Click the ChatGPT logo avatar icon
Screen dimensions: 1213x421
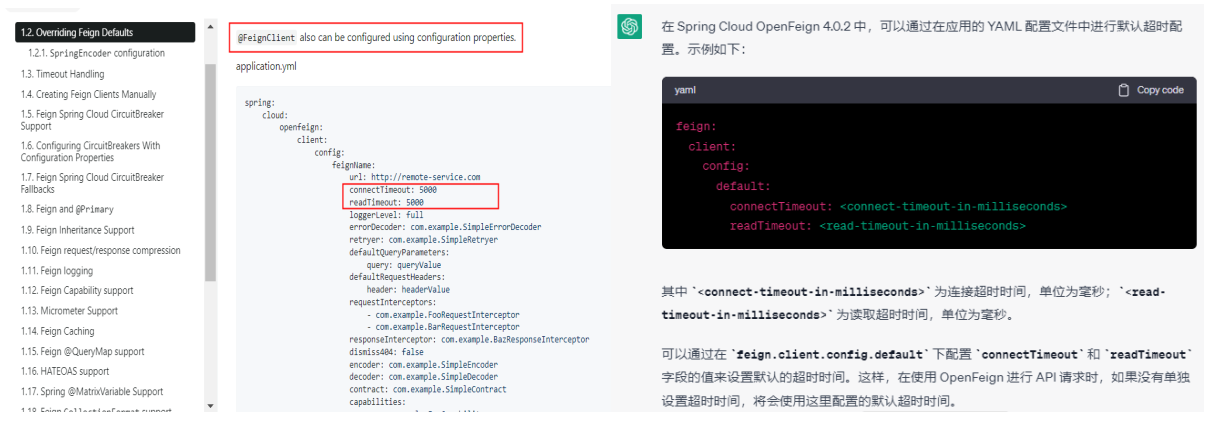pos(630,27)
